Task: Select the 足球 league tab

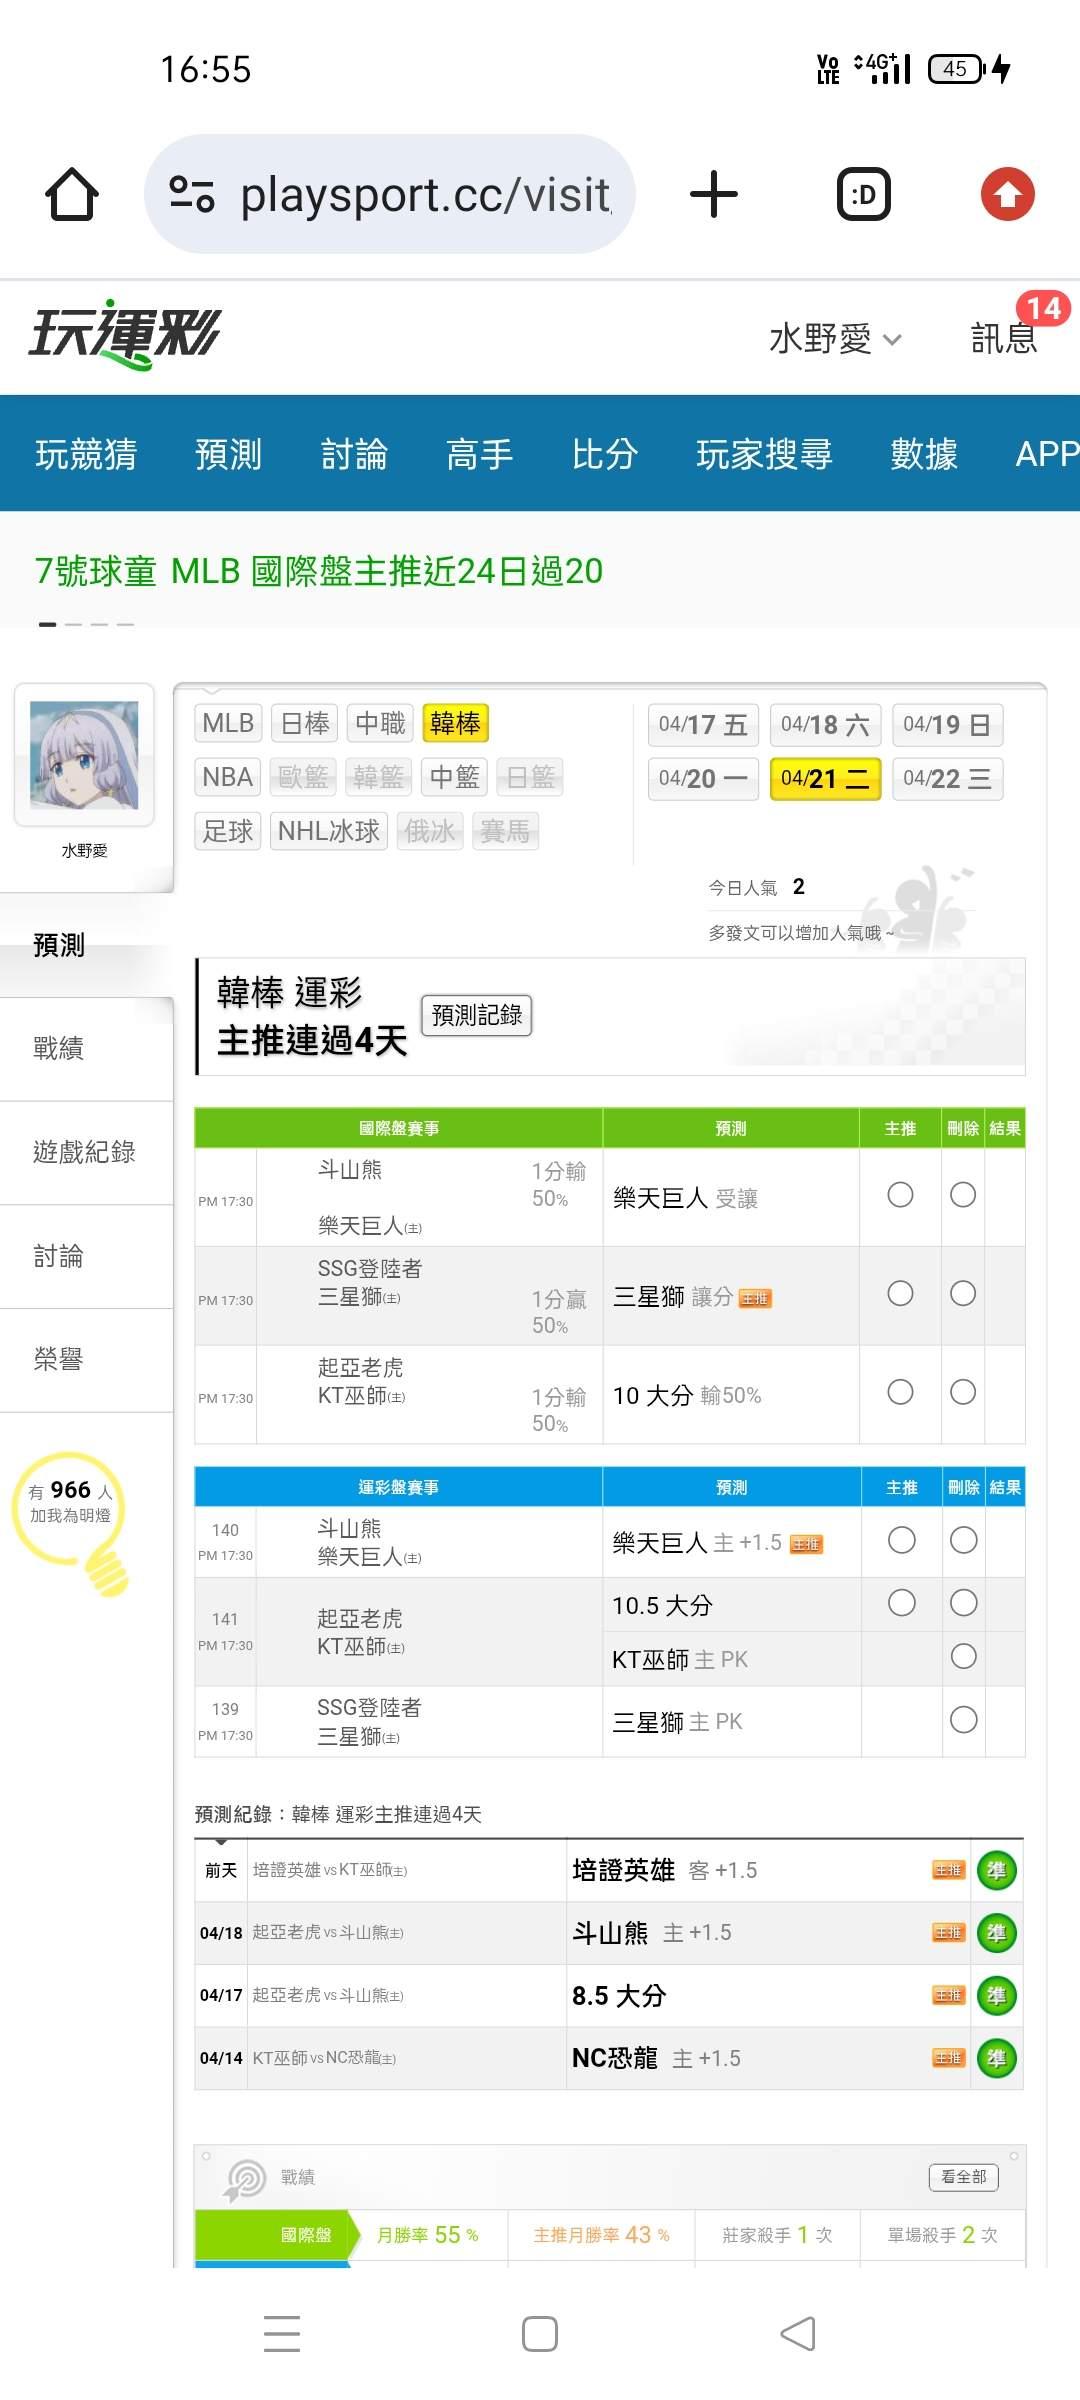Action: click(228, 831)
